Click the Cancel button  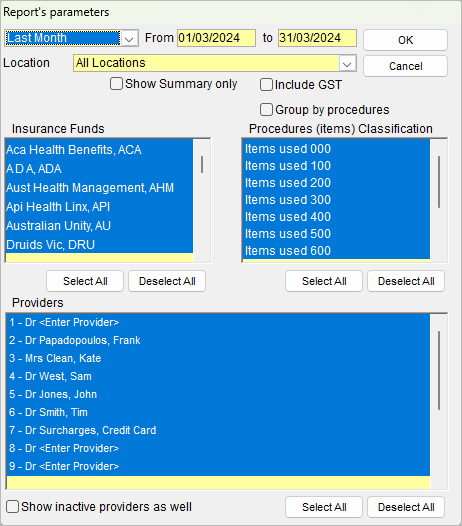[405, 66]
